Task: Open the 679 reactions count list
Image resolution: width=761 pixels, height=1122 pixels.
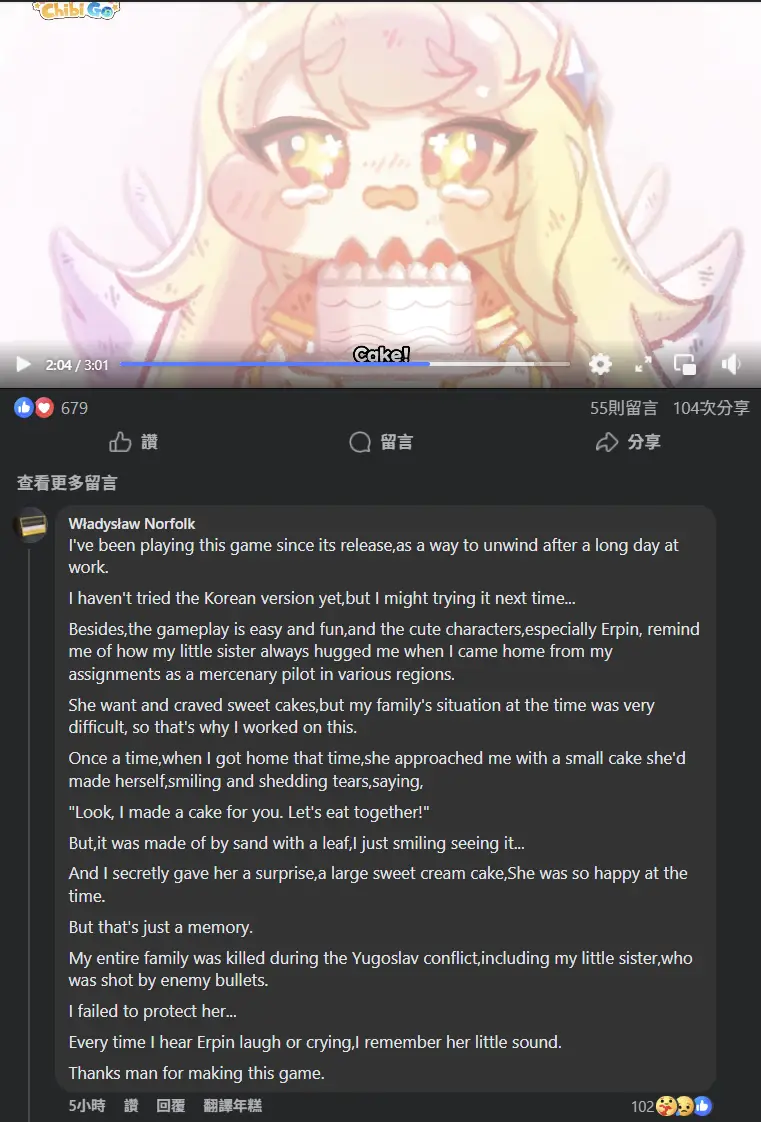Action: 74,409
